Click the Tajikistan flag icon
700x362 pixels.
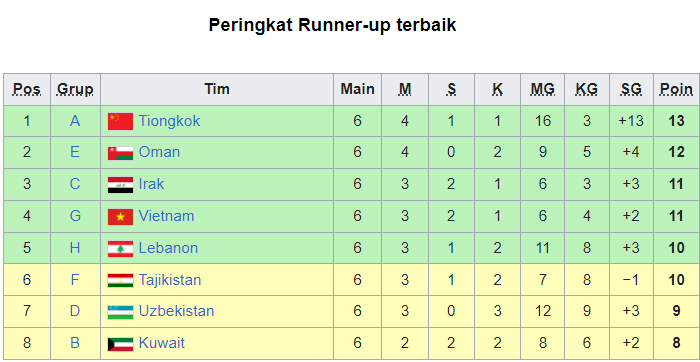point(120,280)
